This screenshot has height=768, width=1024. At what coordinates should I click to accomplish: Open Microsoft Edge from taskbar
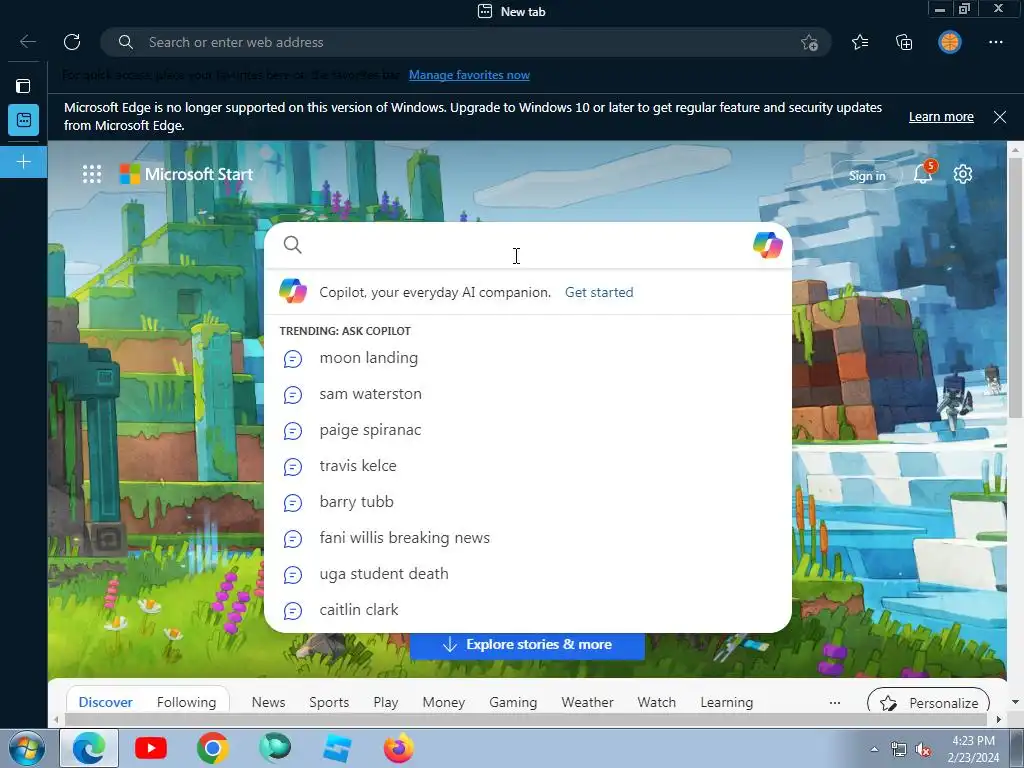coord(89,748)
